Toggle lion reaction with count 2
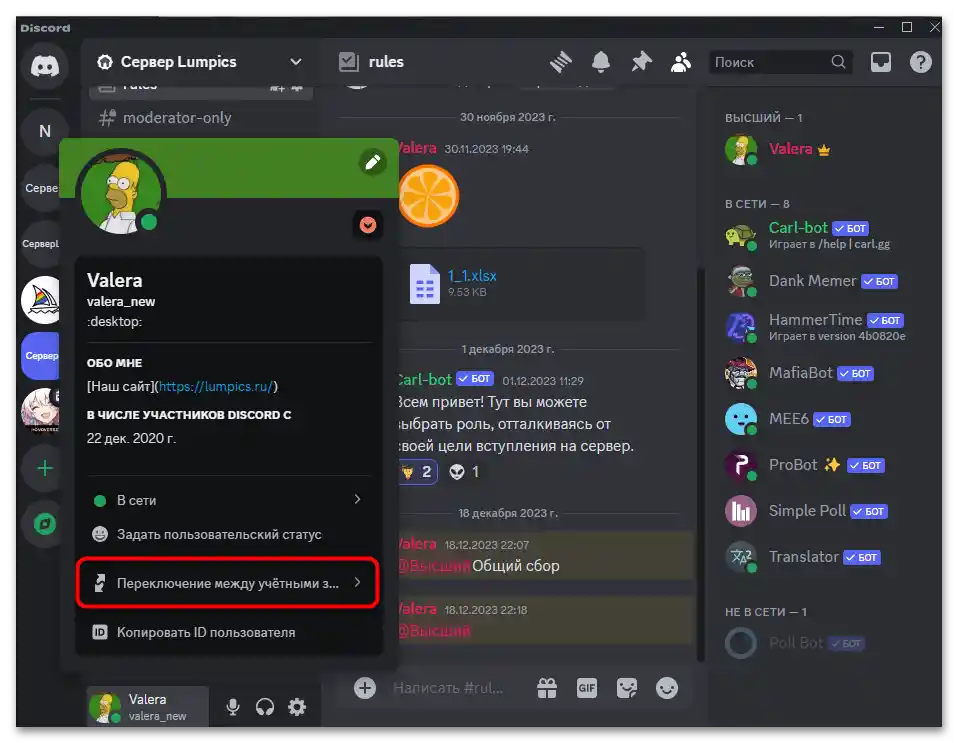Image resolution: width=958 pixels, height=743 pixels. pos(418,472)
